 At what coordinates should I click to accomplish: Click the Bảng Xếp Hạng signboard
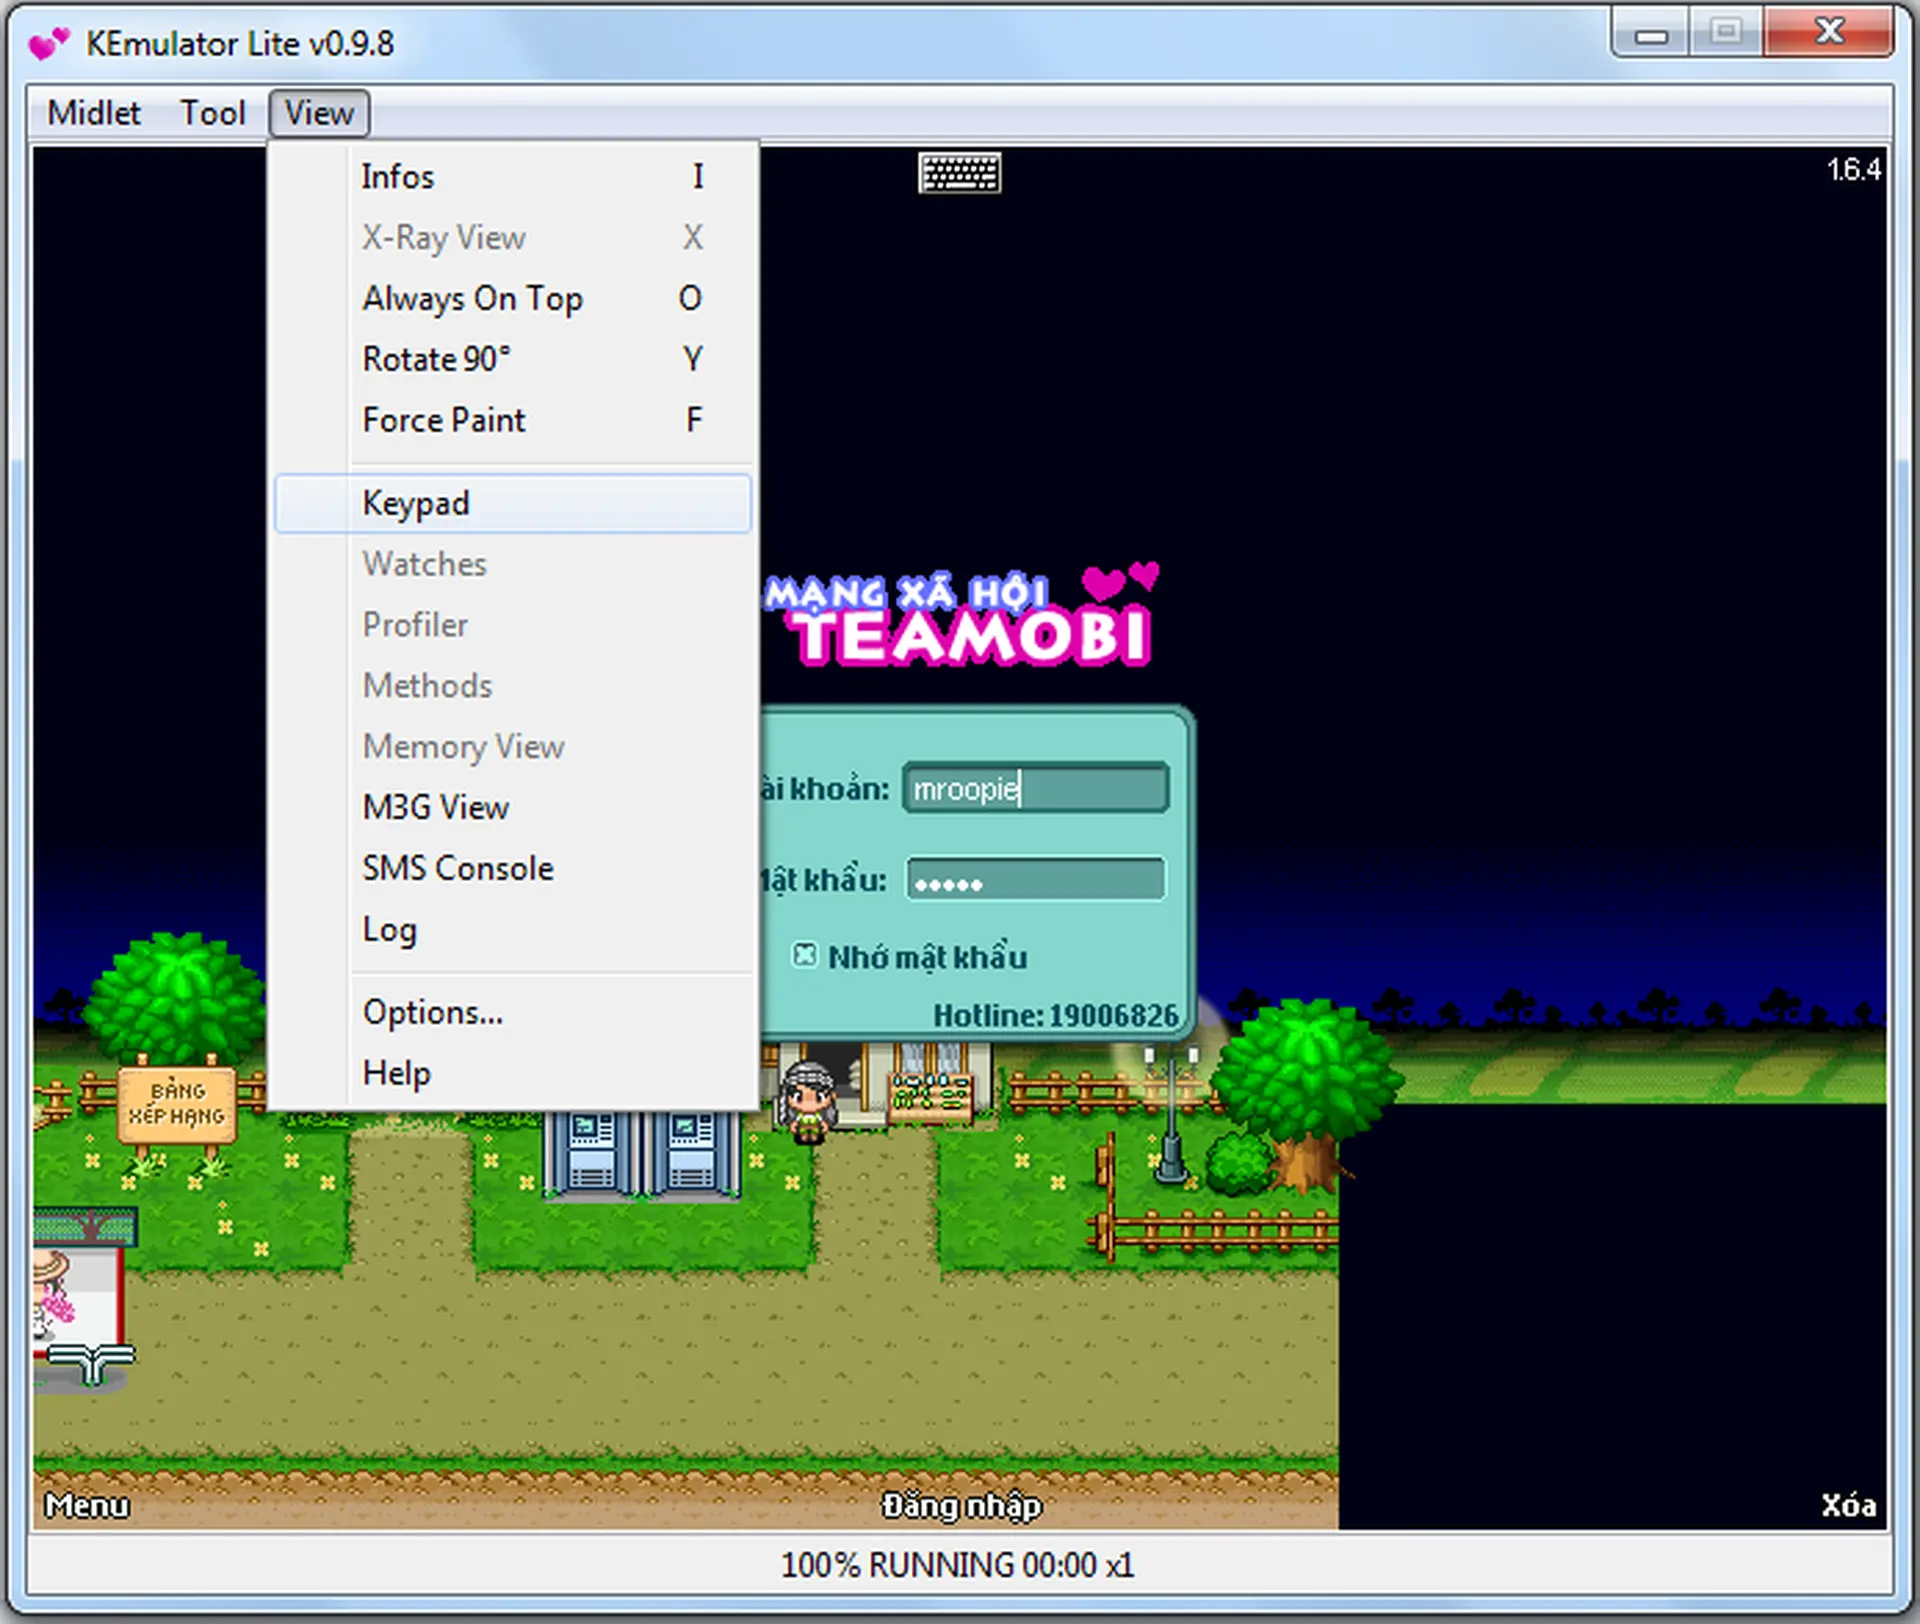tap(177, 1104)
